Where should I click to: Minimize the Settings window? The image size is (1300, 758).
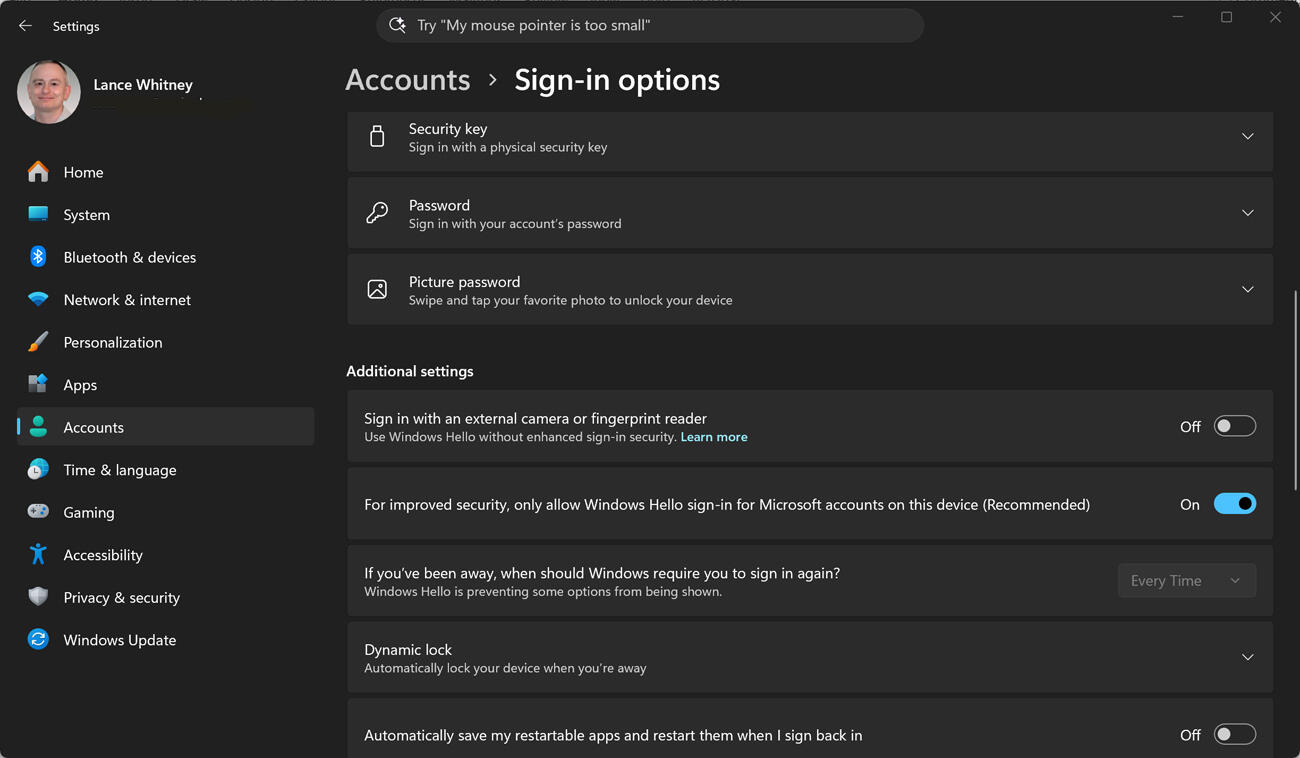click(1178, 17)
